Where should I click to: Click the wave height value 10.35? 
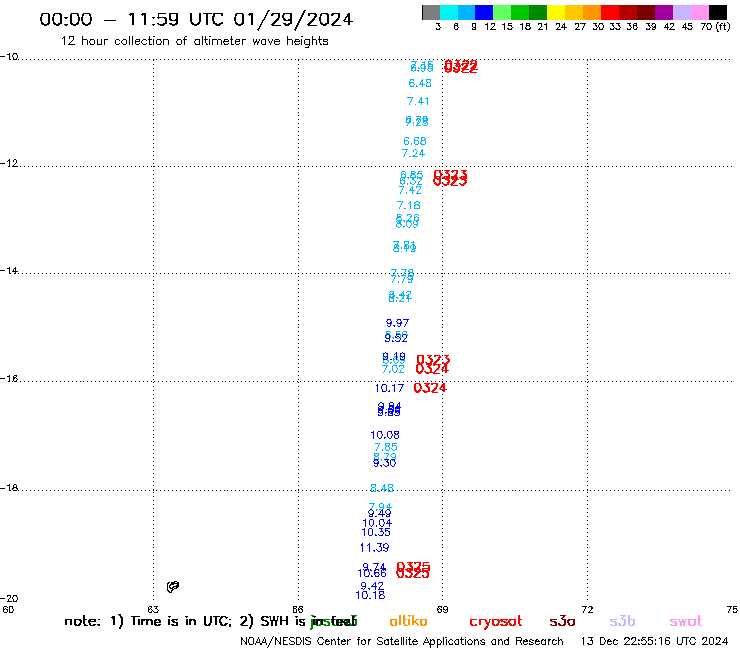tap(376, 532)
